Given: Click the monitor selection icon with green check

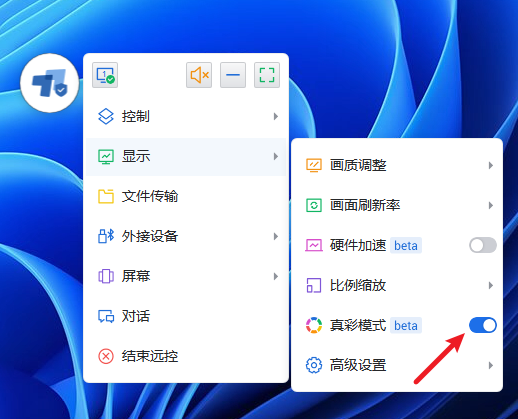Looking at the screenshot, I should click(x=105, y=75).
